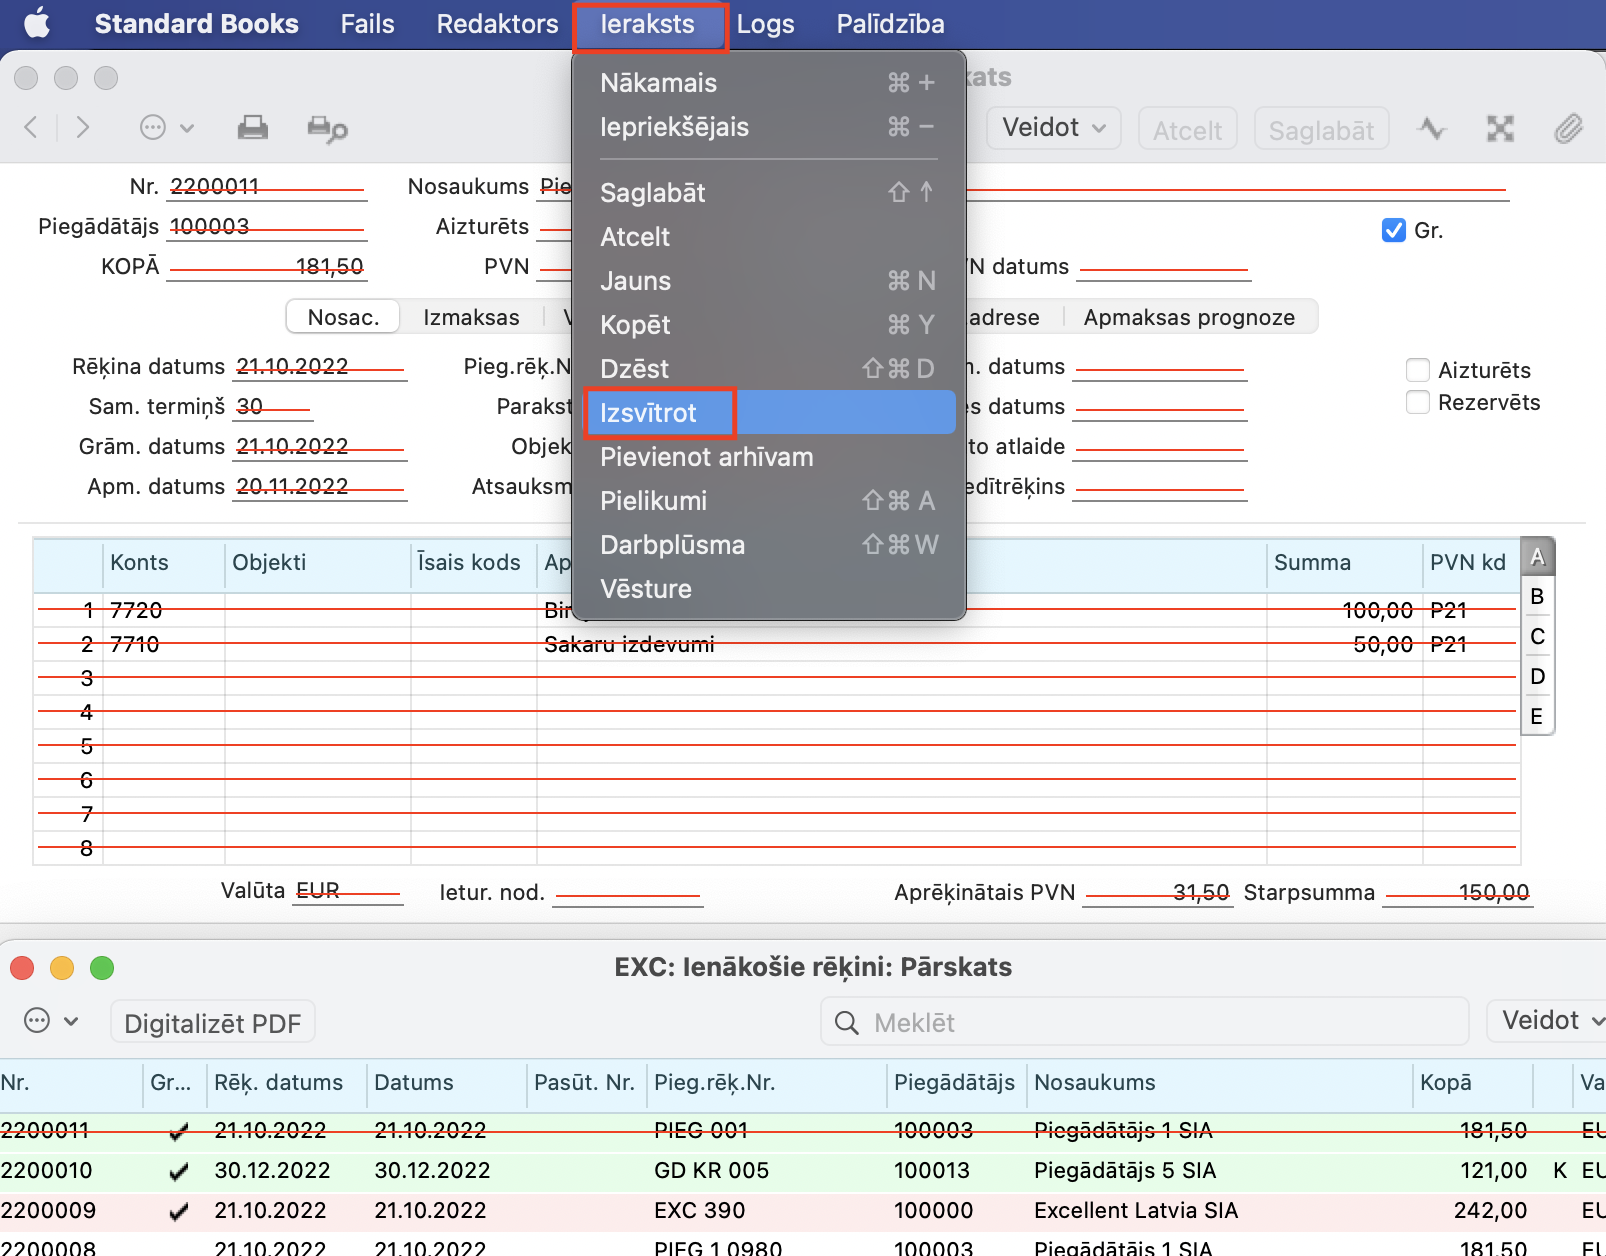1606x1256 pixels.
Task: Switch to the Apmaksas prognoze tab
Action: [1188, 318]
